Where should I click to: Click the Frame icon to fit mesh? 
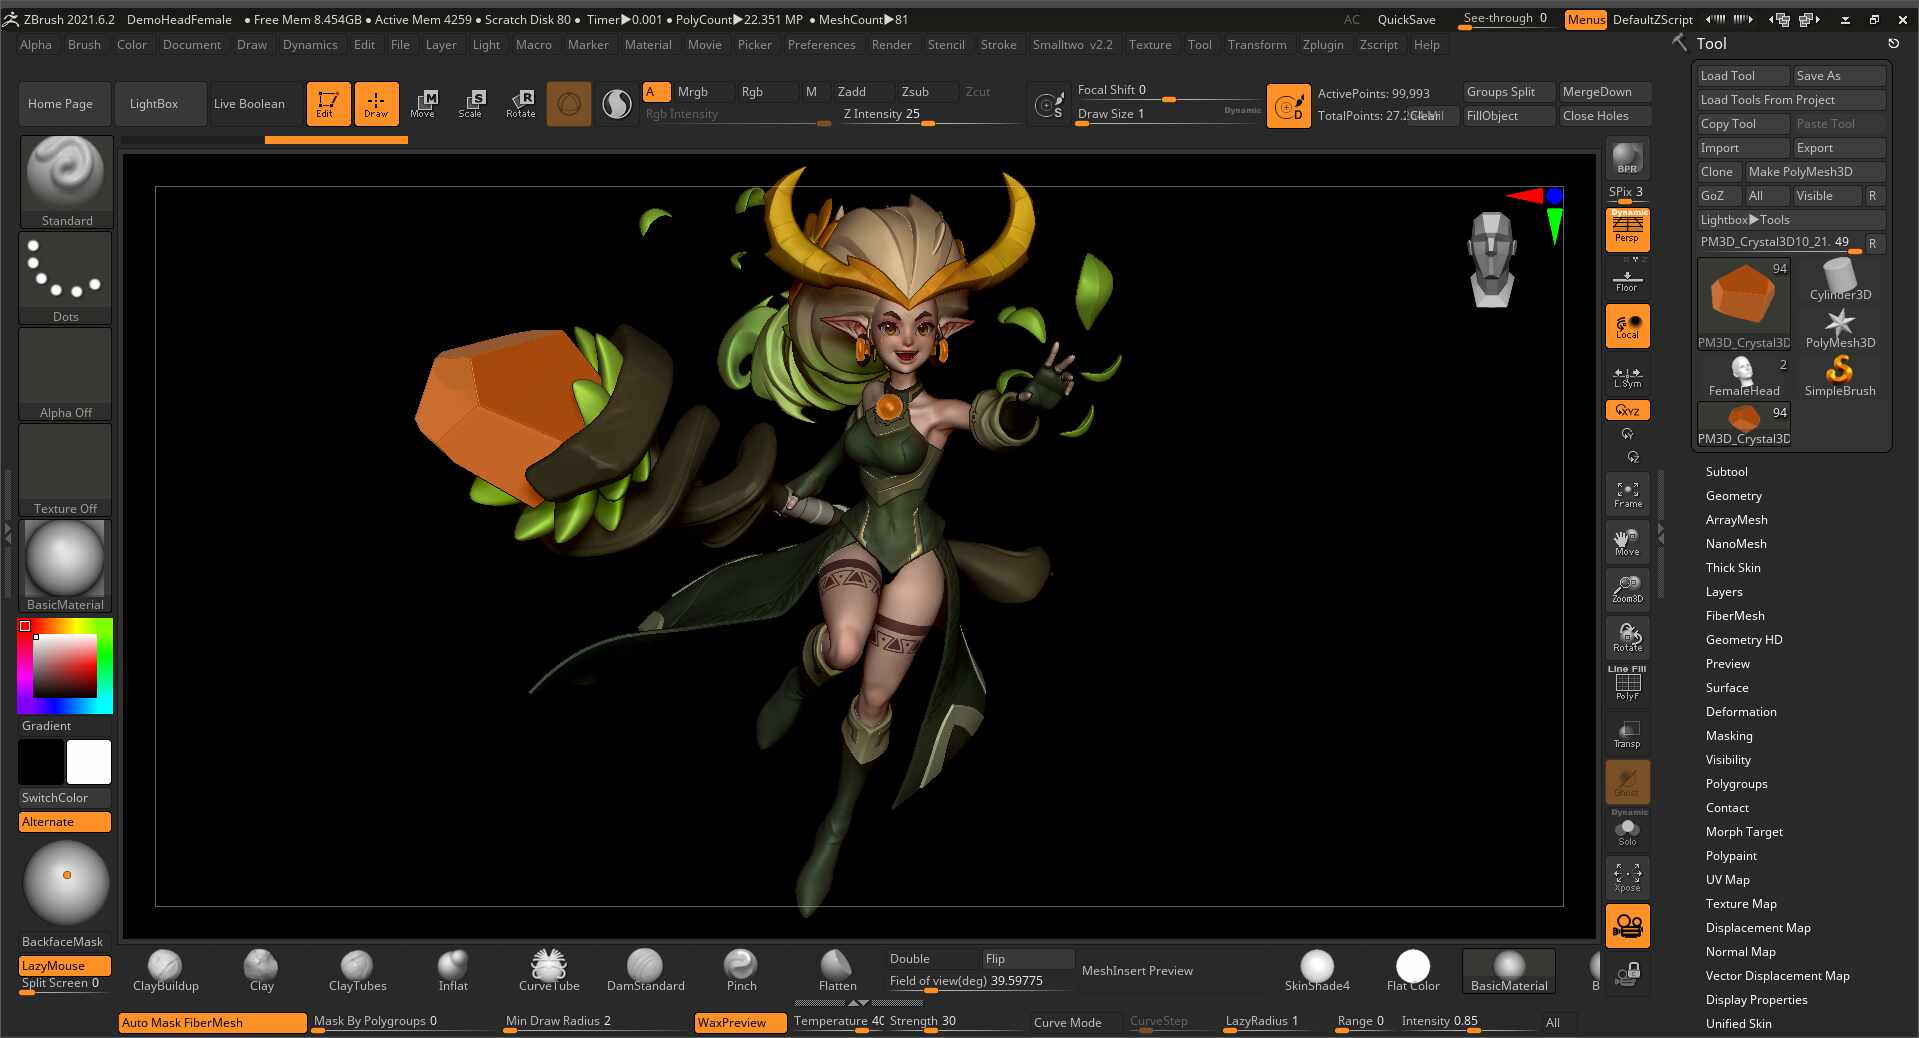coord(1626,492)
